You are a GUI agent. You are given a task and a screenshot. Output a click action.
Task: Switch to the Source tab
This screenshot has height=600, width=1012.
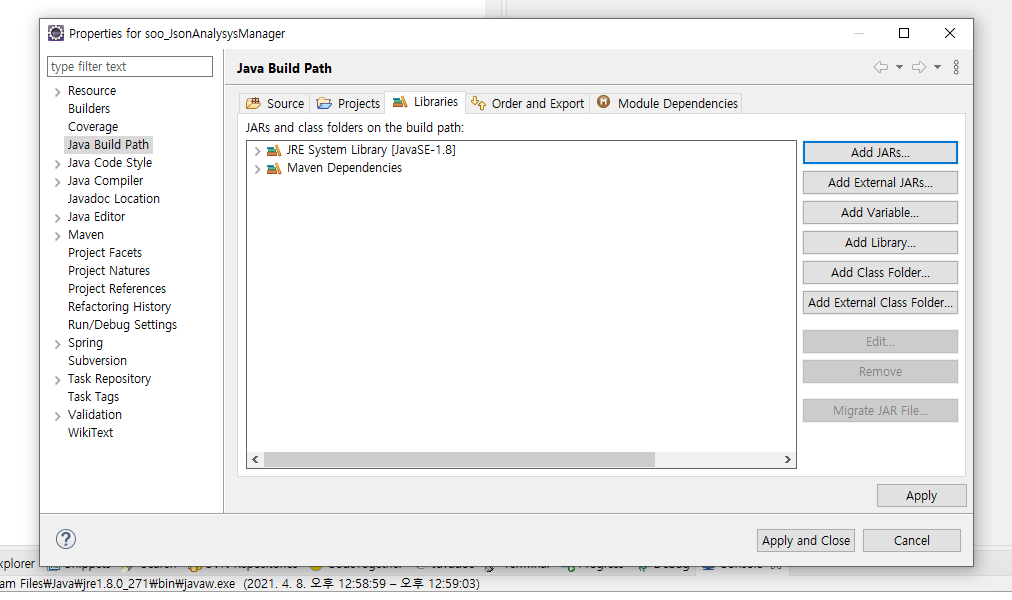pos(275,103)
